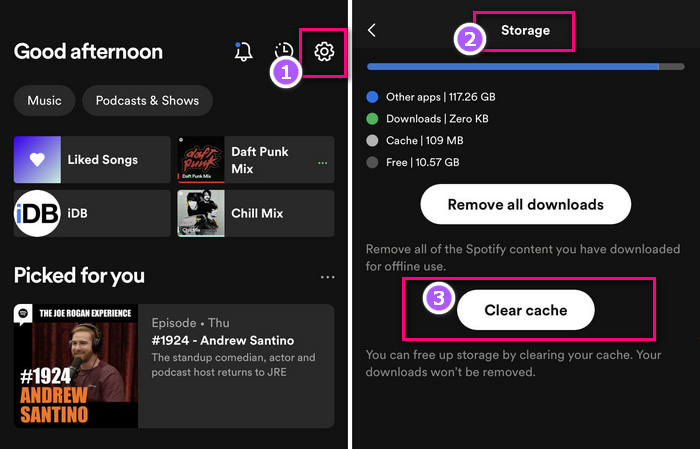
Task: Open three-dots menu beside Picked for you
Action: tap(327, 277)
